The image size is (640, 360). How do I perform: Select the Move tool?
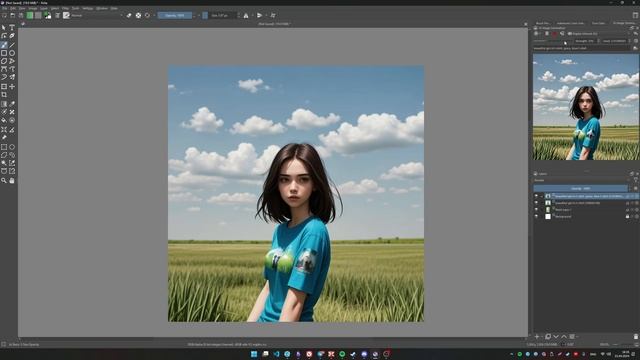click(x=12, y=87)
